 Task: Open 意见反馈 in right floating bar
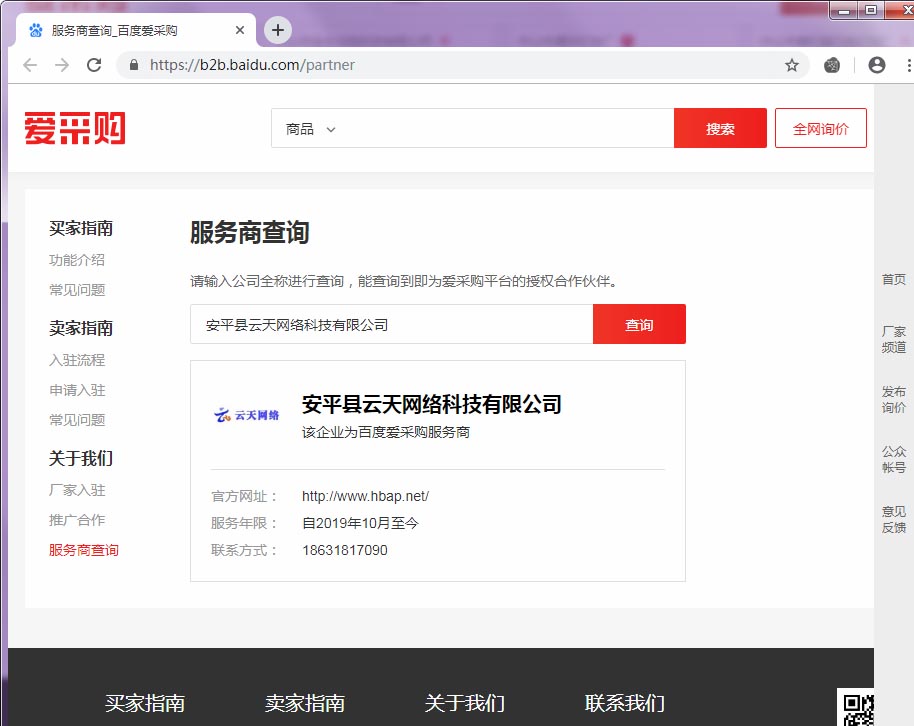pos(894,520)
